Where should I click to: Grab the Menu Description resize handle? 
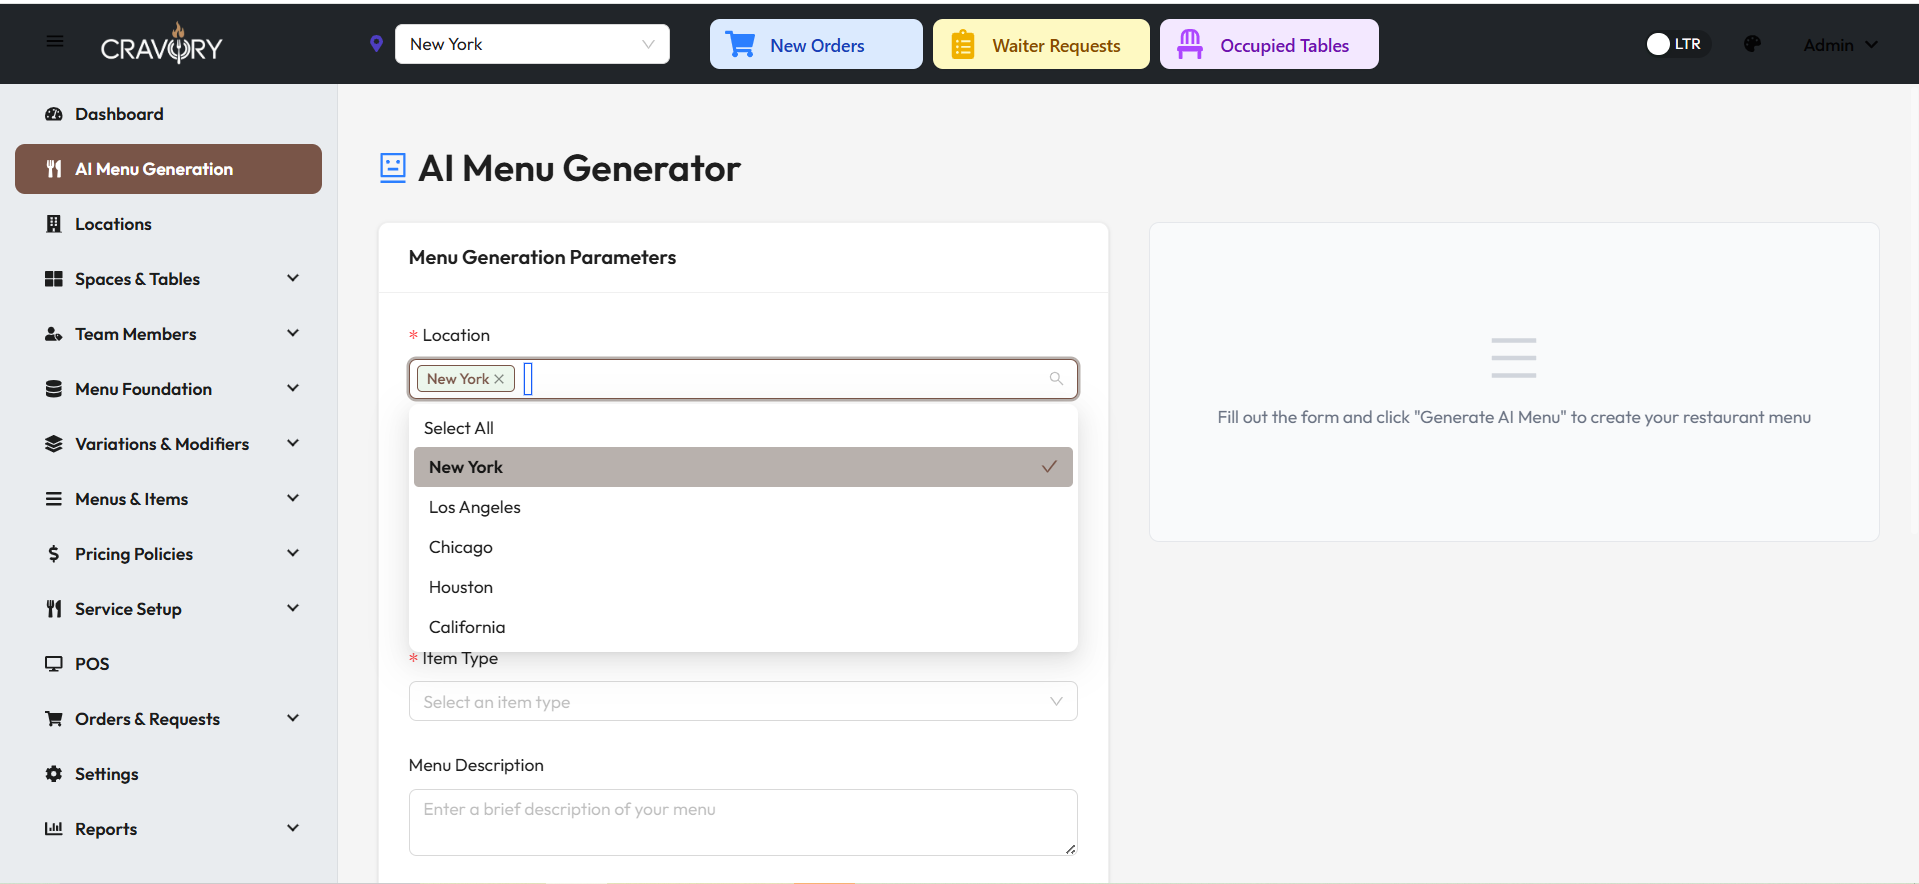(1070, 849)
